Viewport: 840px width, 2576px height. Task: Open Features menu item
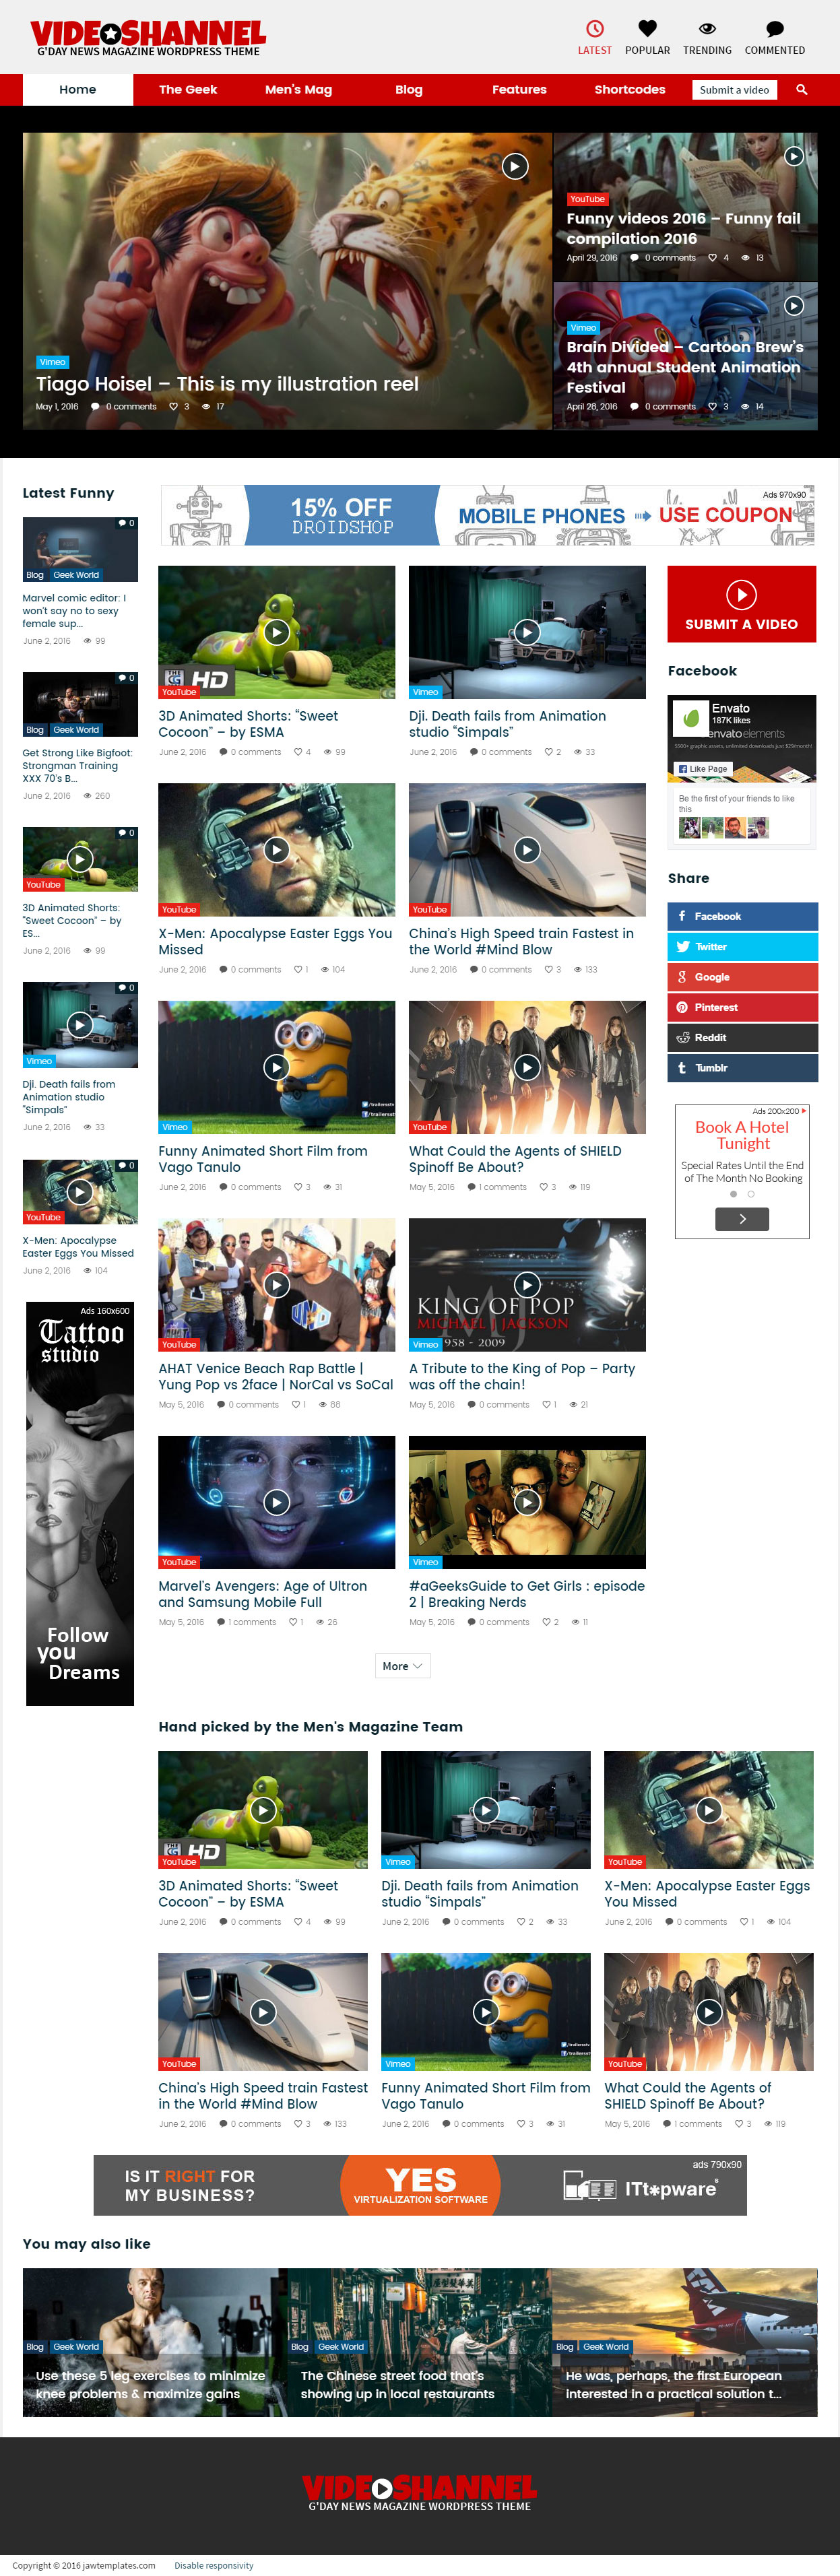pyautogui.click(x=519, y=90)
